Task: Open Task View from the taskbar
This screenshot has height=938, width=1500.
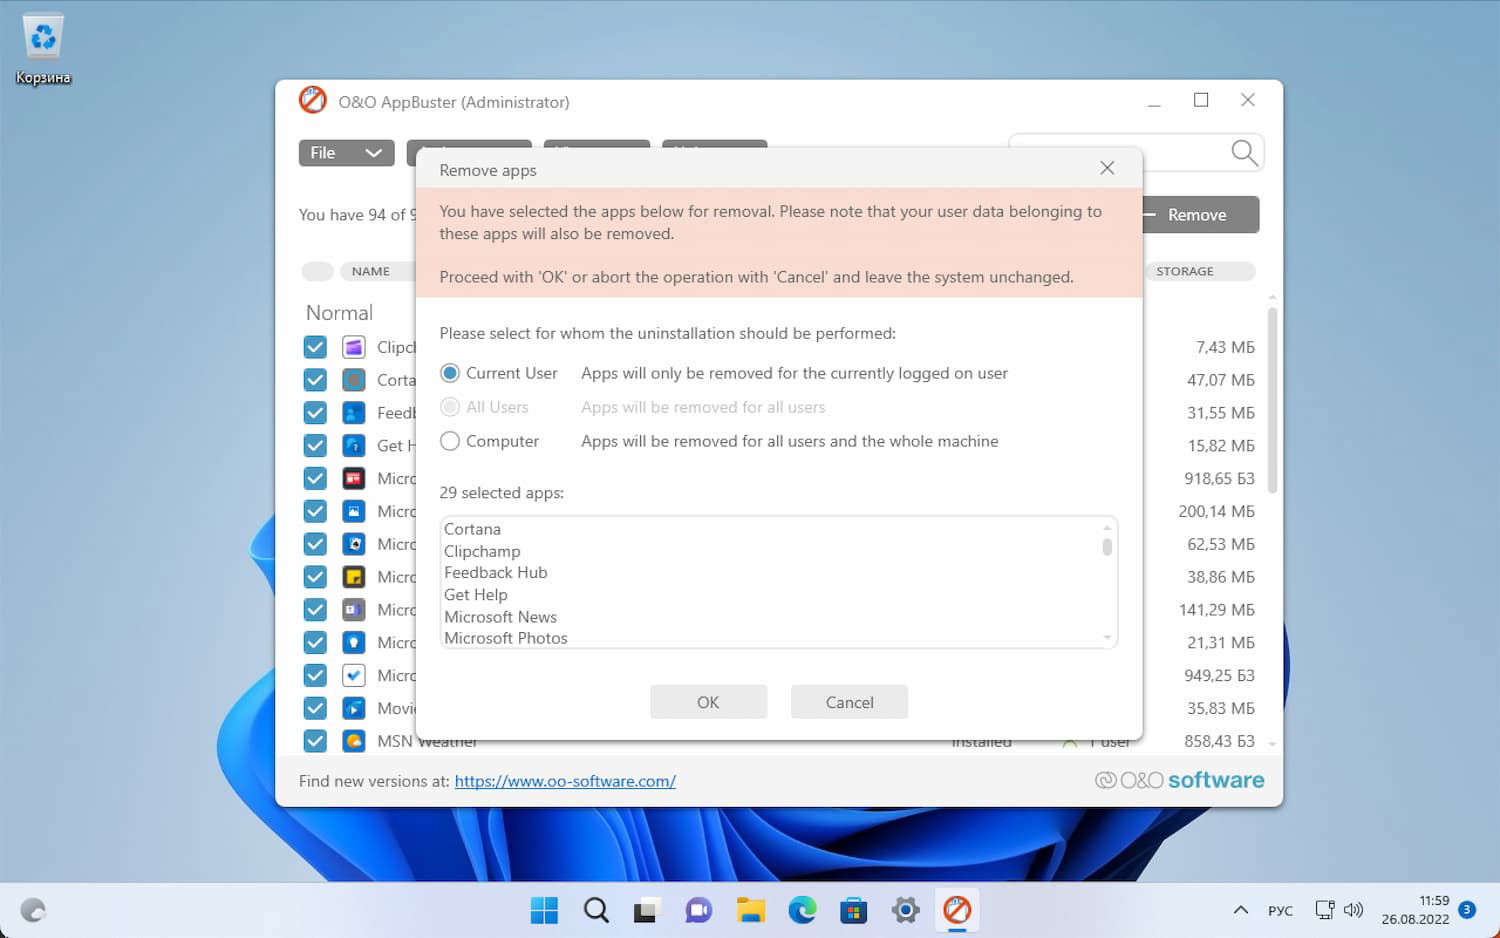Action: click(646, 910)
